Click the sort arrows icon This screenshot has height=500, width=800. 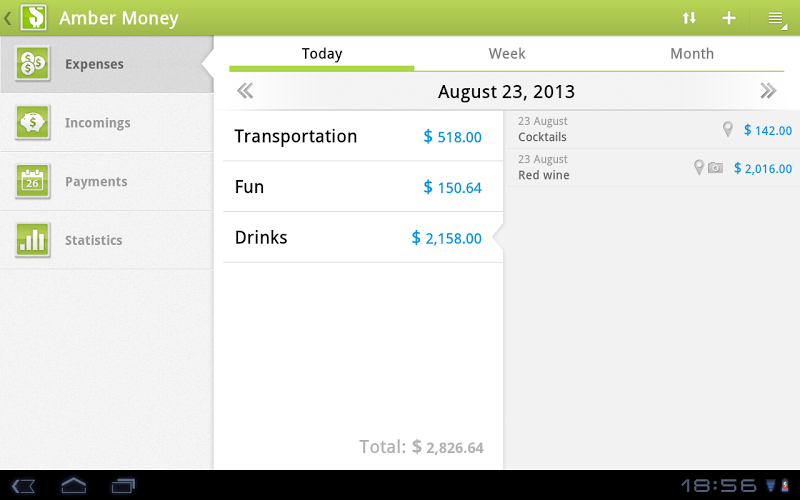(689, 18)
